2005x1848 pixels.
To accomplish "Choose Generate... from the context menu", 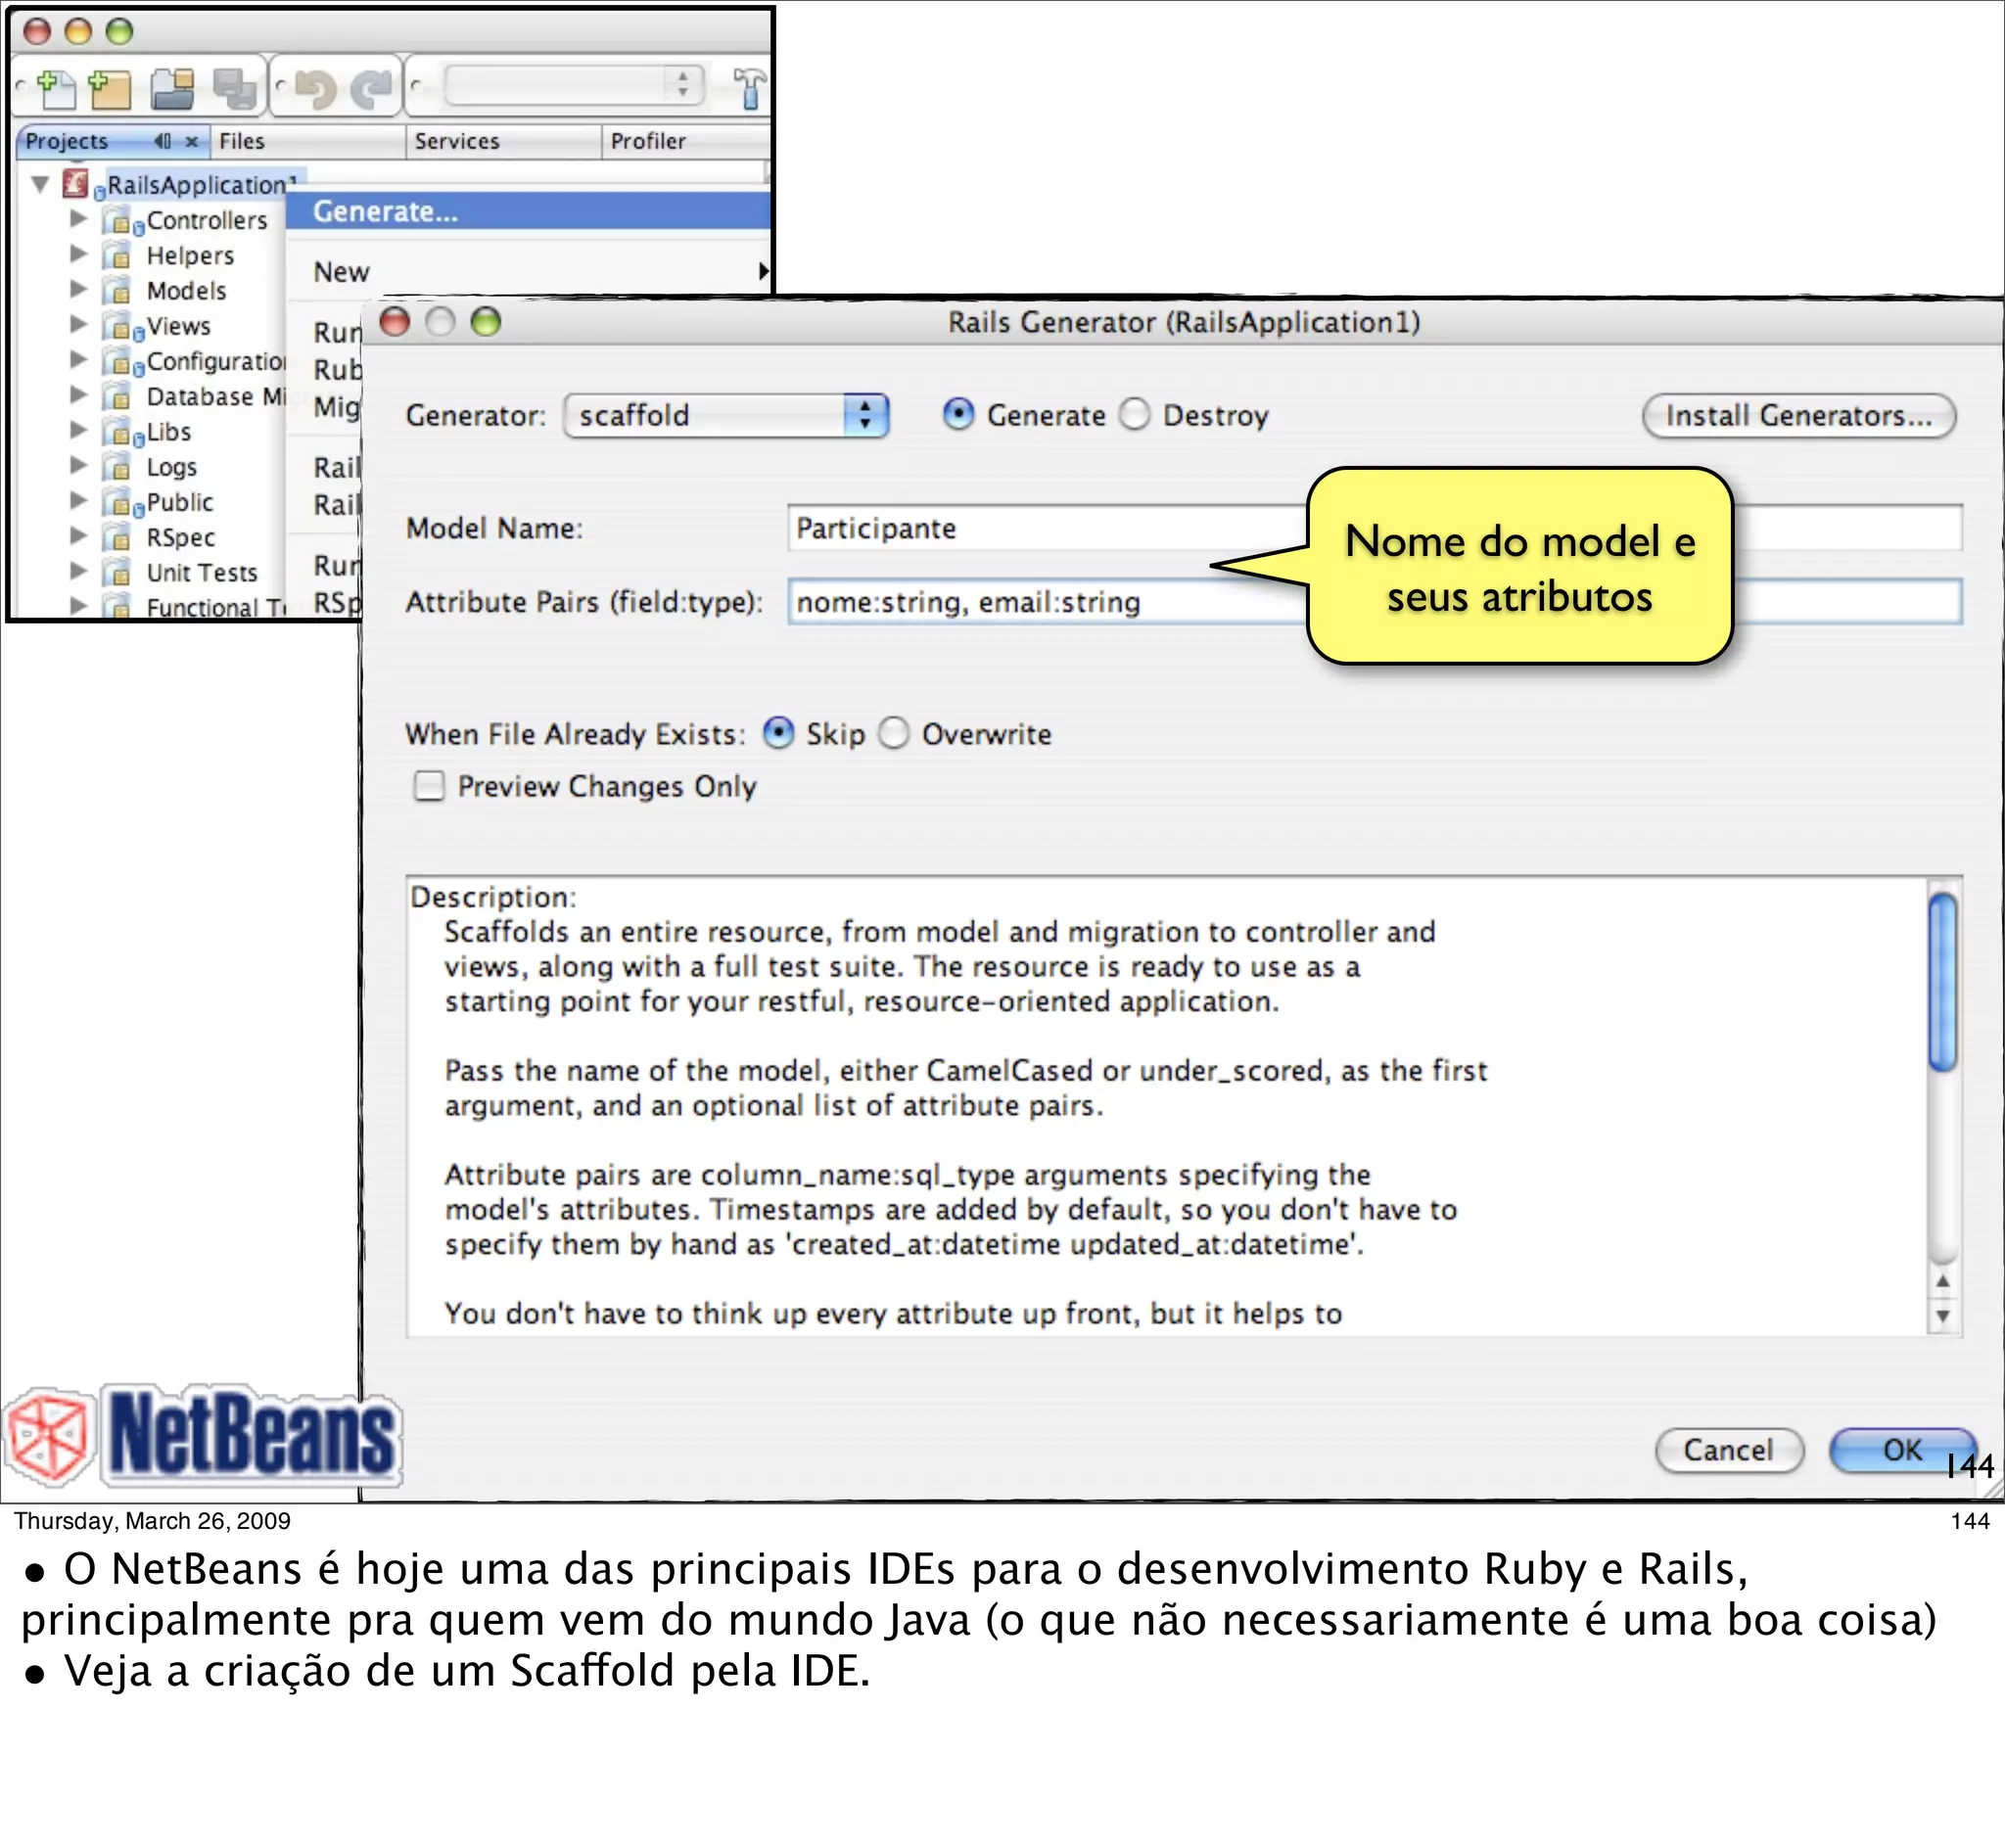I will [385, 212].
